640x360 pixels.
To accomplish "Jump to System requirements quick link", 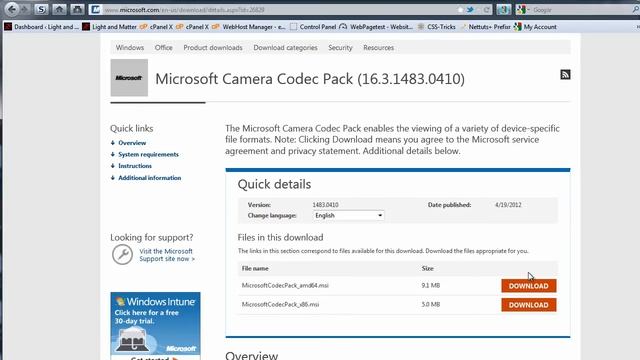I will click(x=148, y=154).
